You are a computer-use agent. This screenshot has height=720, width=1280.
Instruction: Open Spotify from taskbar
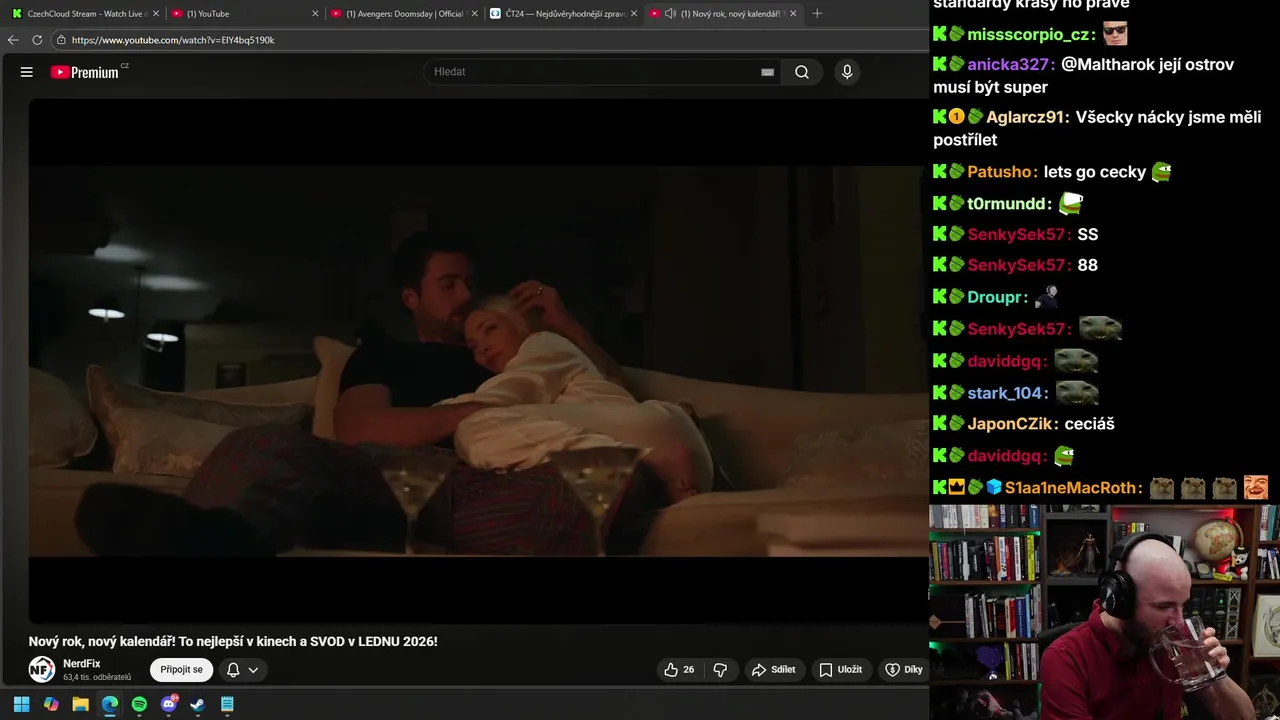point(139,704)
